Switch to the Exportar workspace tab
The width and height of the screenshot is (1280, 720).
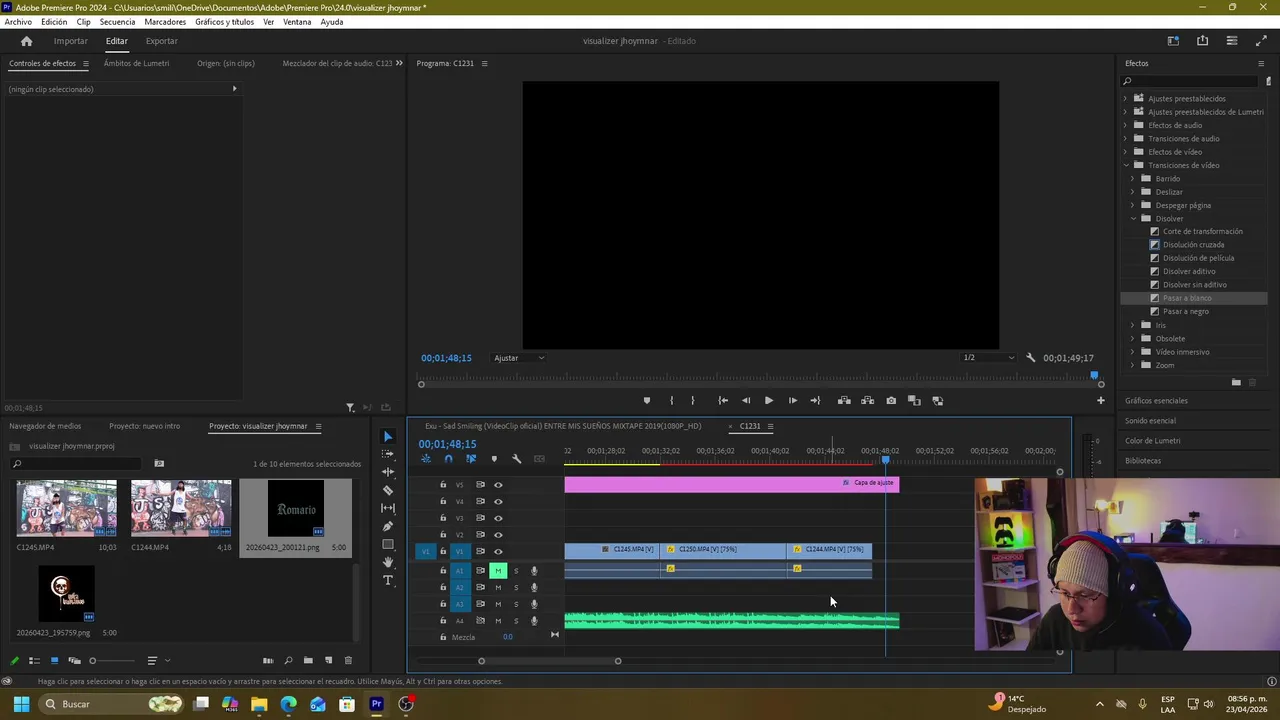tap(161, 41)
